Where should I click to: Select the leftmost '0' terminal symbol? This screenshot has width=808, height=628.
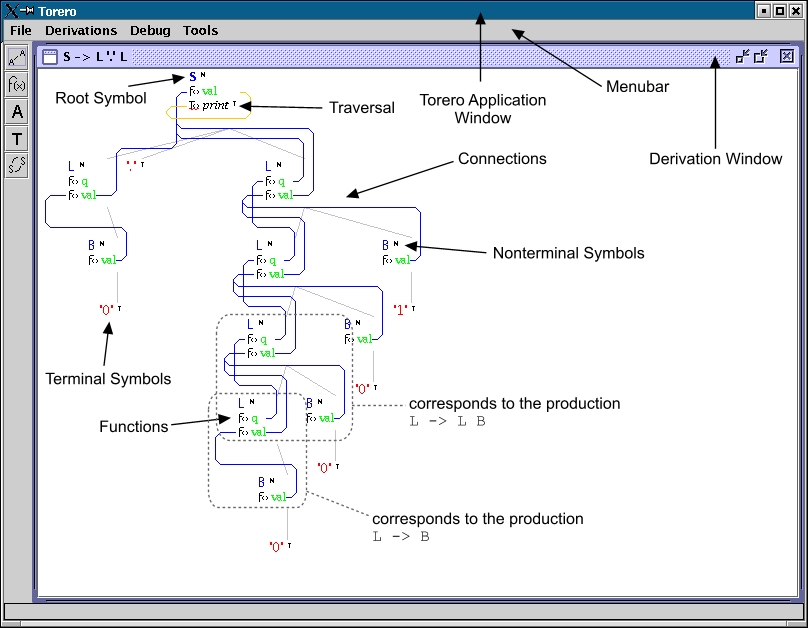[x=107, y=310]
